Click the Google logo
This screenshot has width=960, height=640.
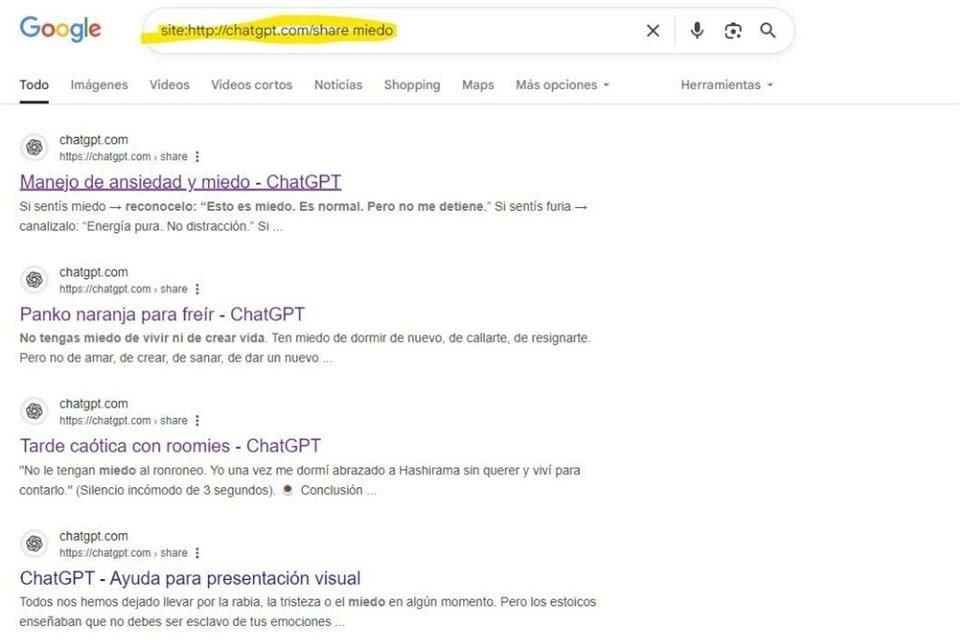click(60, 29)
